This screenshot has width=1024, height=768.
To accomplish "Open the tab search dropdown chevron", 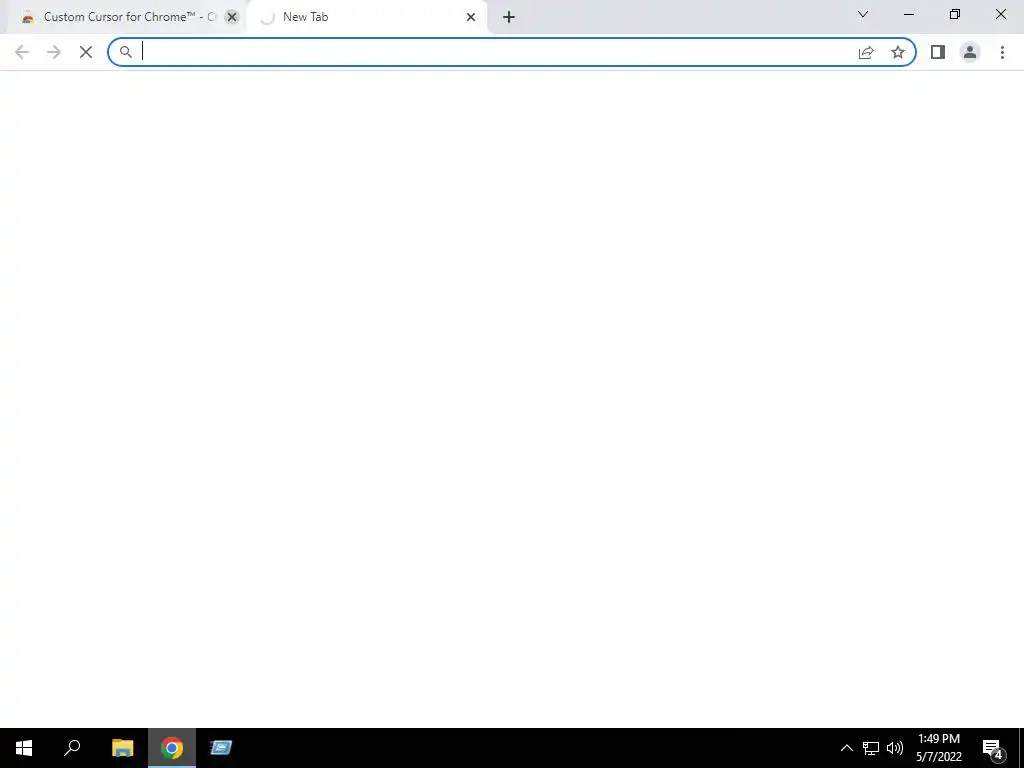I will click(x=863, y=14).
